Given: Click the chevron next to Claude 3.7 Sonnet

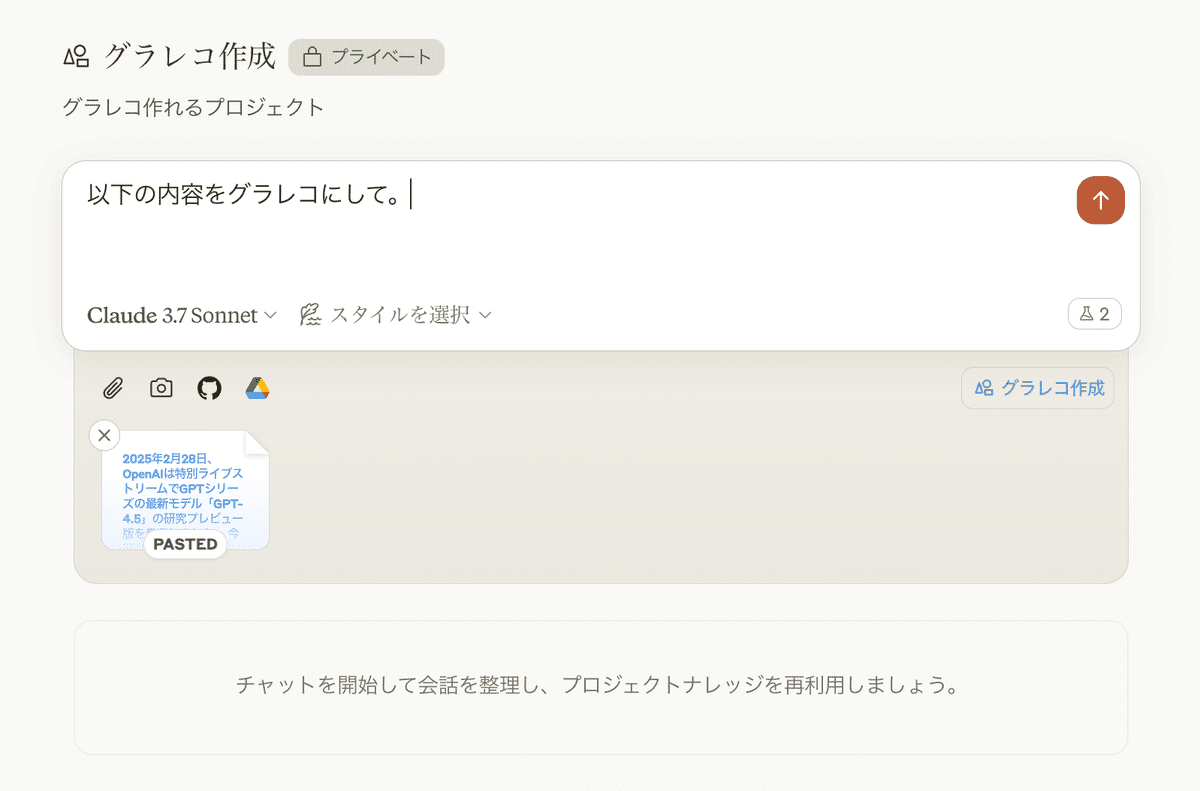Looking at the screenshot, I should (x=270, y=315).
